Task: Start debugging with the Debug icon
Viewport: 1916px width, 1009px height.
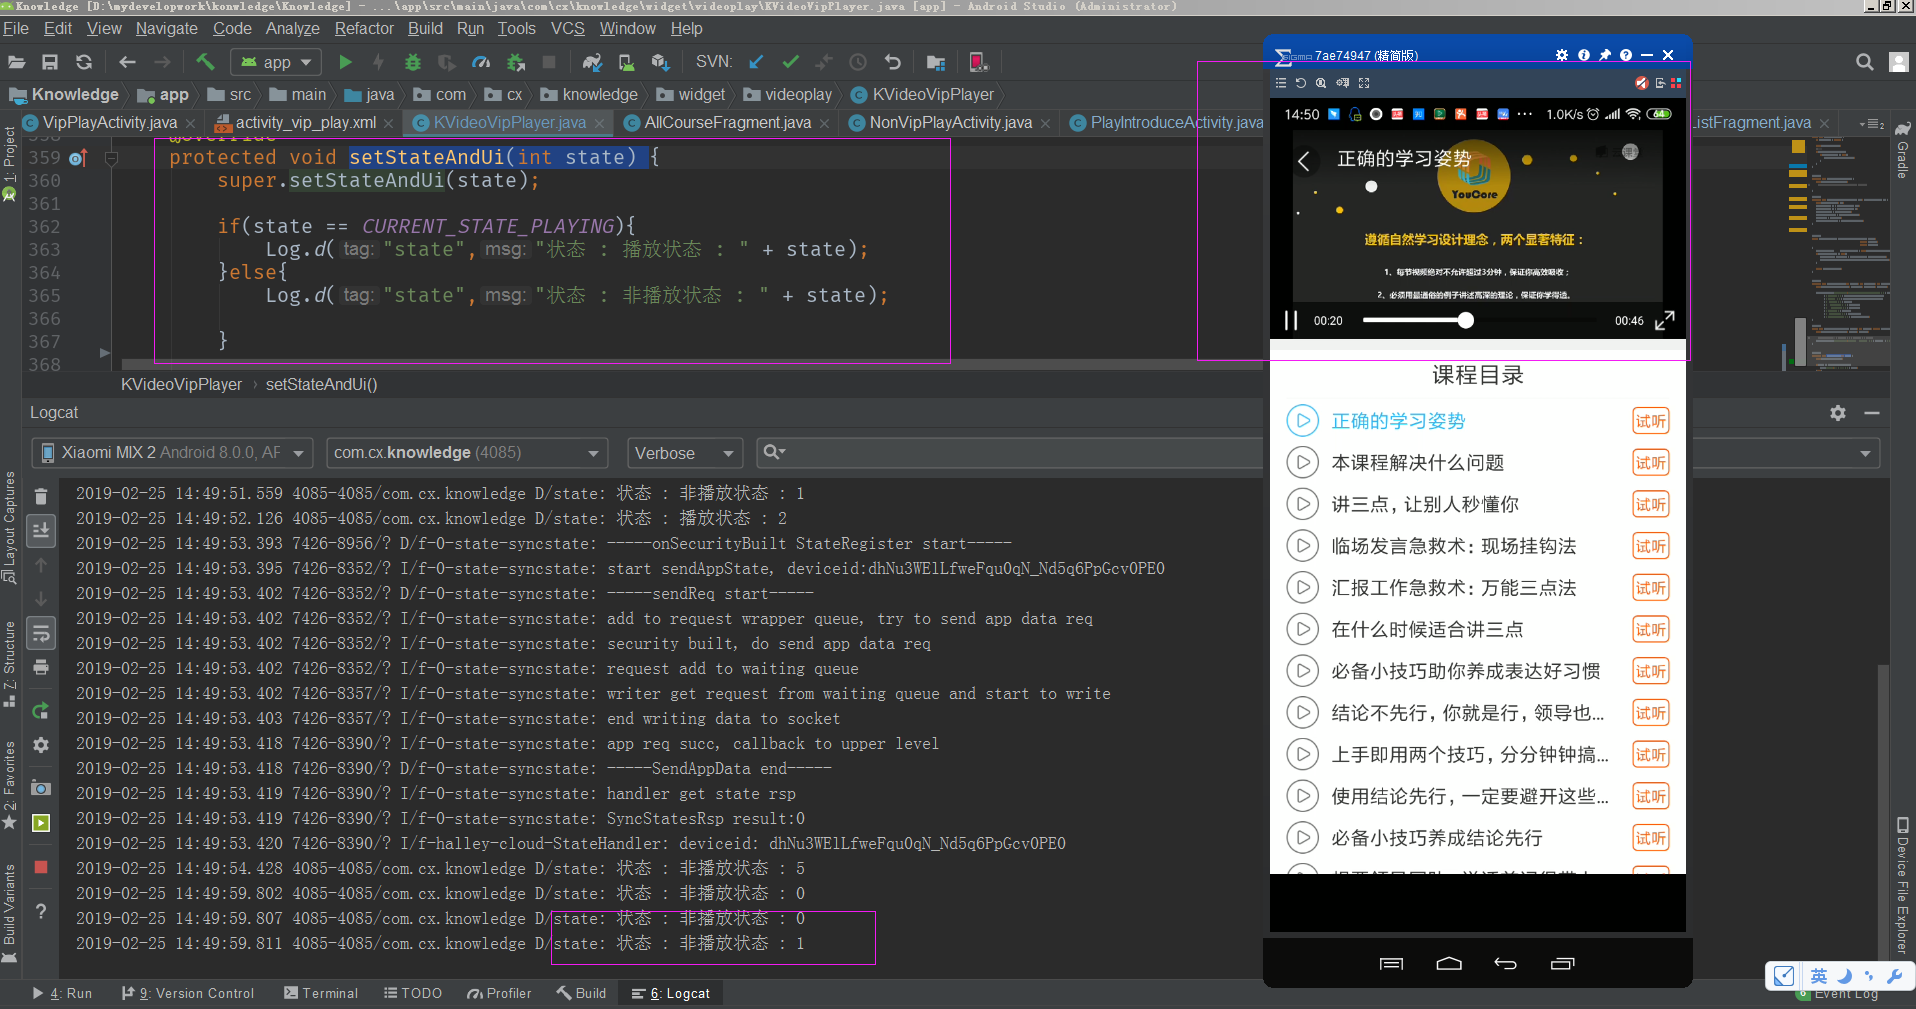Action: click(x=413, y=62)
